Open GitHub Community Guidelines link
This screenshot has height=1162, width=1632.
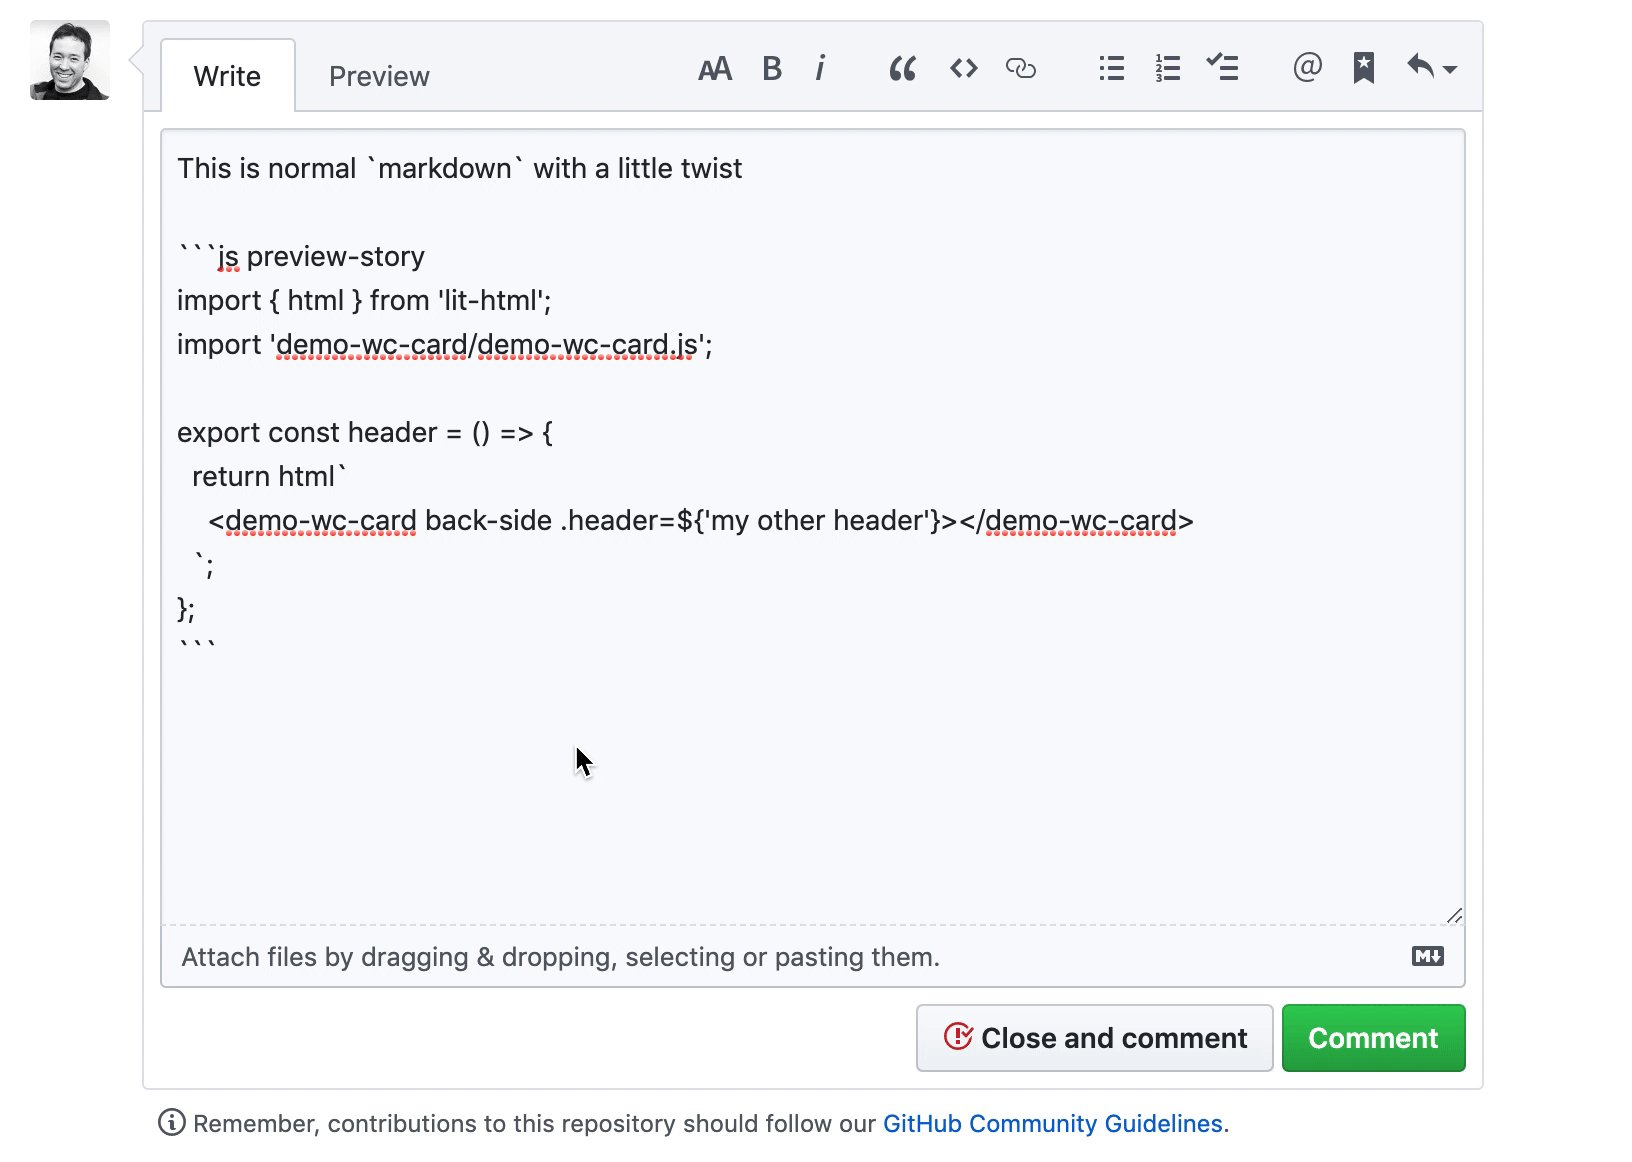[1052, 1124]
